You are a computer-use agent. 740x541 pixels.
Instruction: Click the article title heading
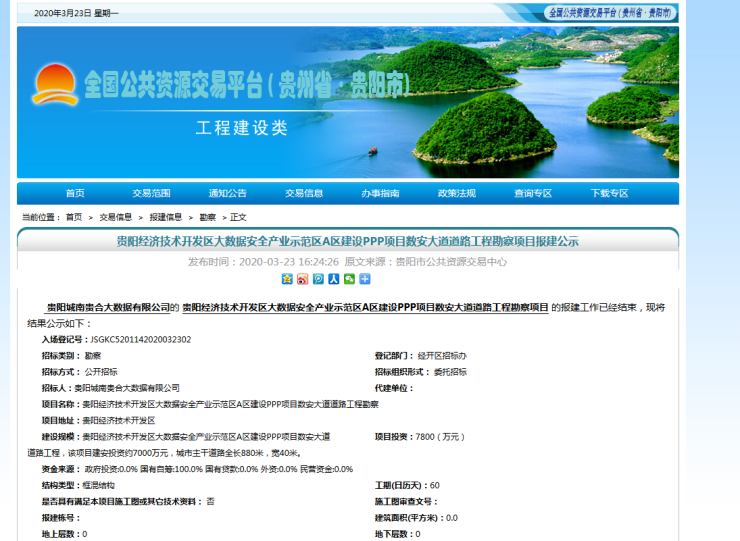coord(348,241)
